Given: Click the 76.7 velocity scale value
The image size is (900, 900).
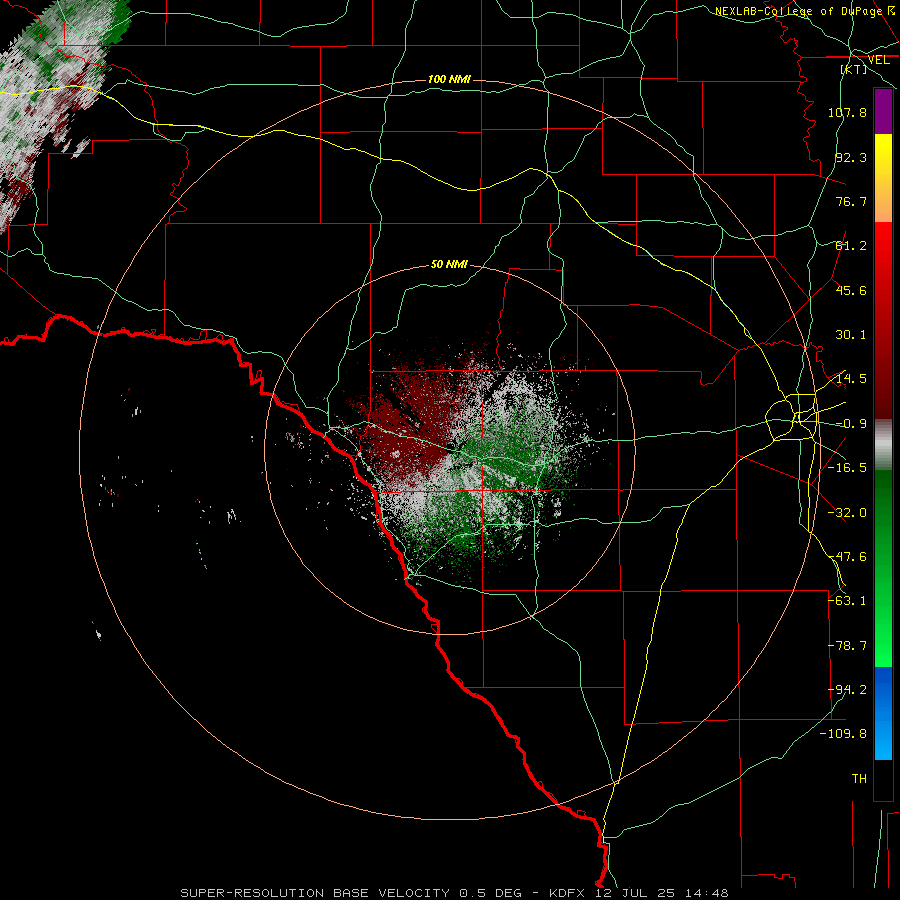Looking at the screenshot, I should pyautogui.click(x=851, y=201).
